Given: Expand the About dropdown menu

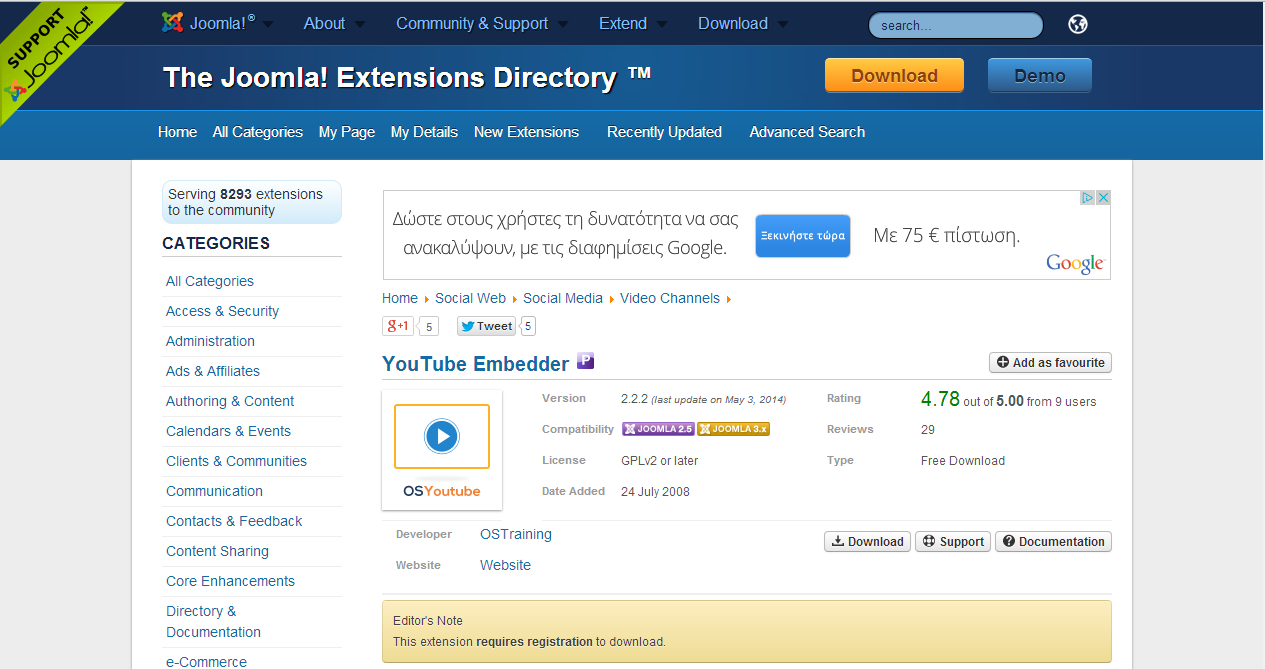Looking at the screenshot, I should click(x=360, y=24).
